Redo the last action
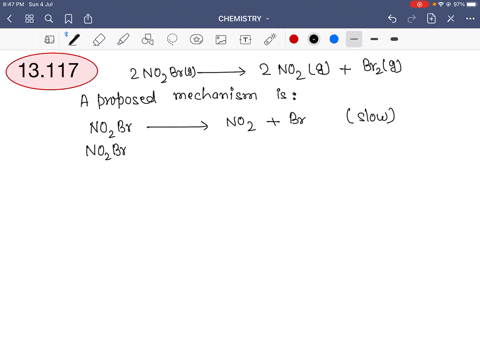The height and width of the screenshot is (360, 480). point(412,19)
